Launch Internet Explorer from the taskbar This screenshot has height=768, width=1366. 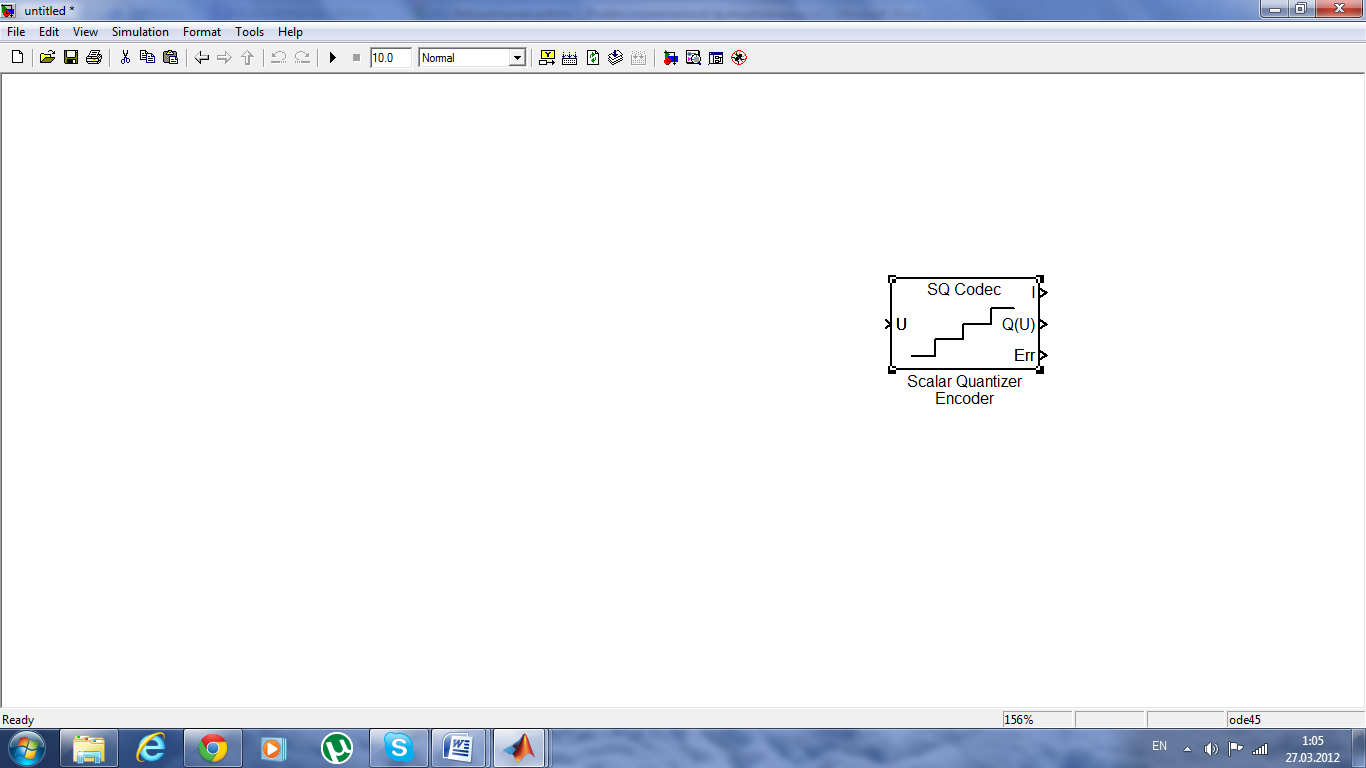pos(151,748)
